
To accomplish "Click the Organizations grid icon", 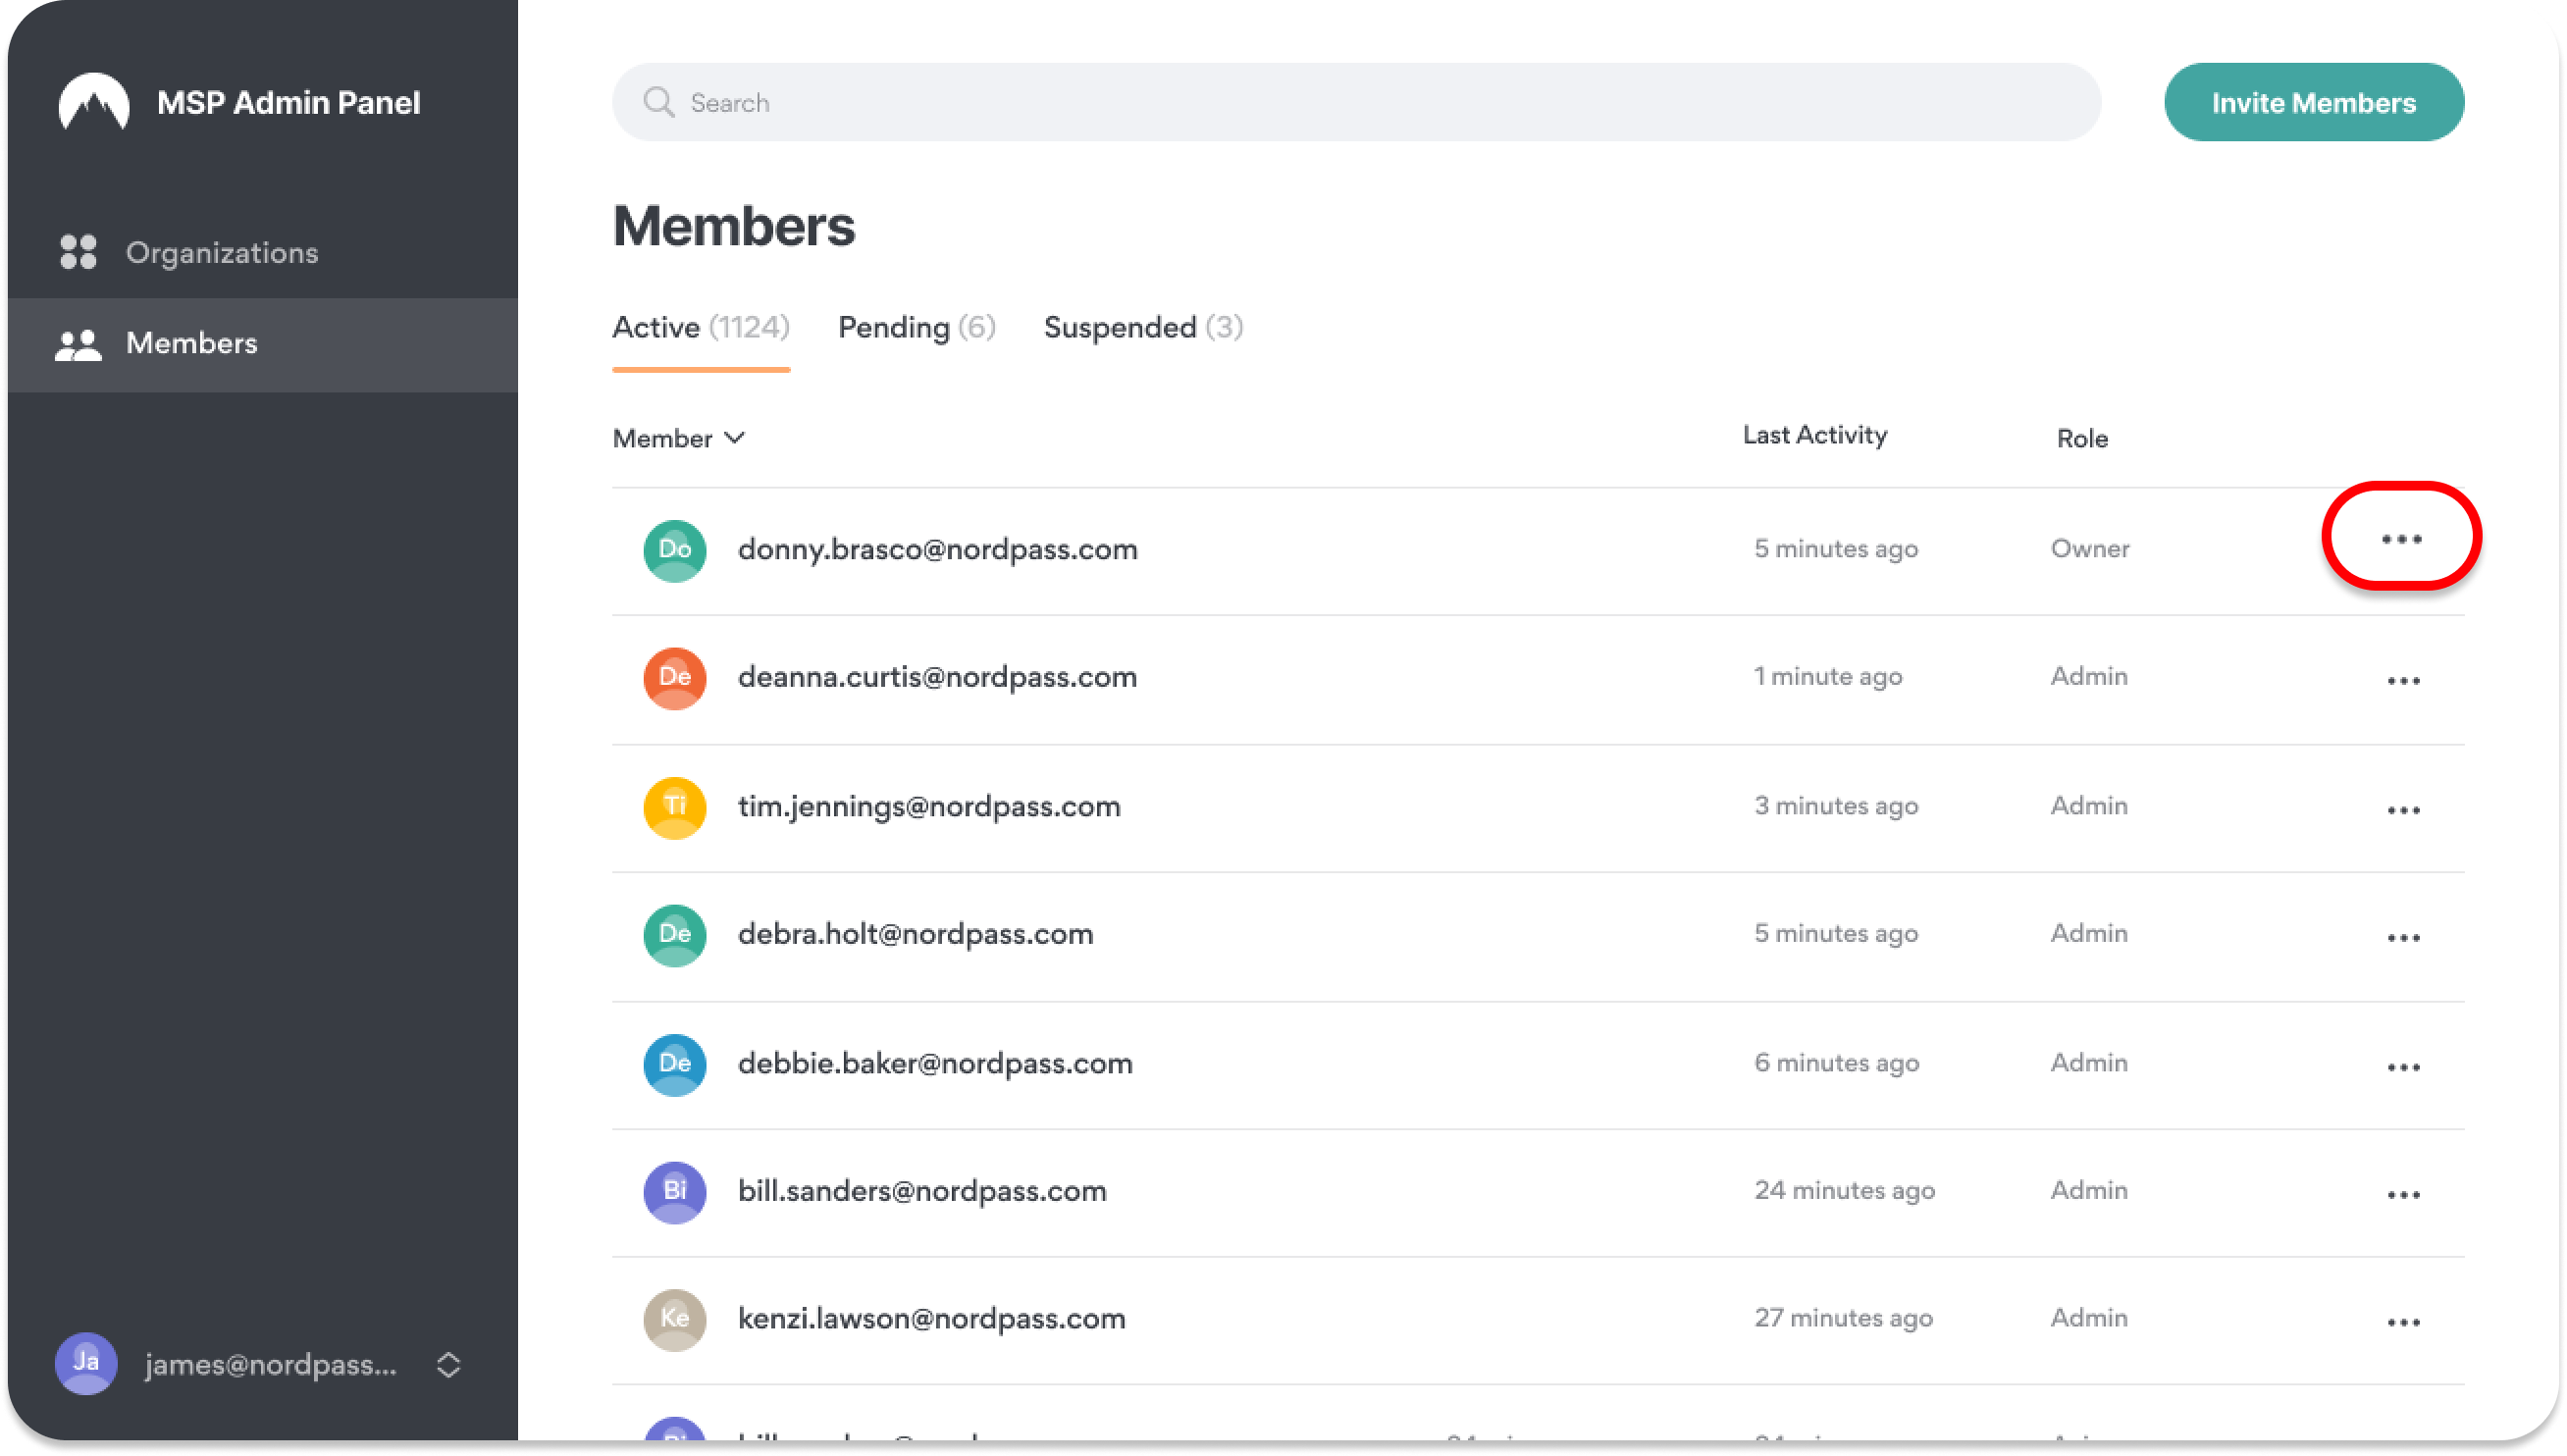I will 78,252.
